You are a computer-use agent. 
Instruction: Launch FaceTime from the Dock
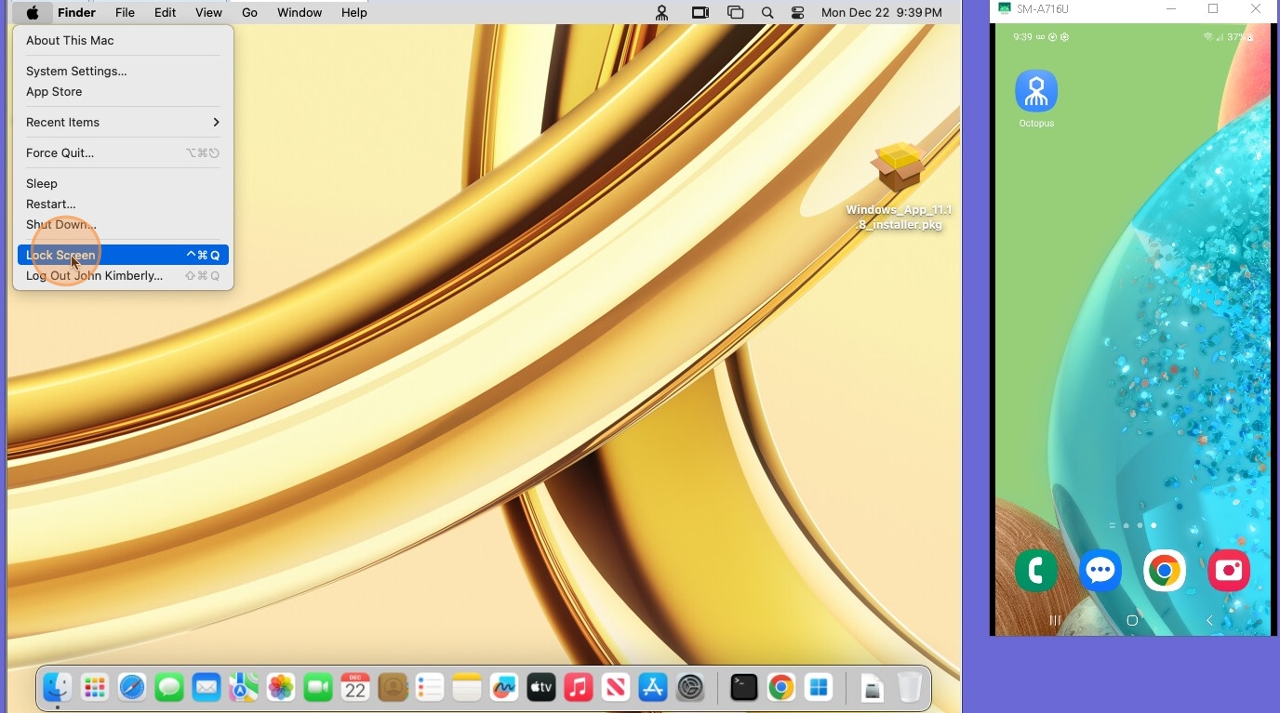[x=318, y=687]
